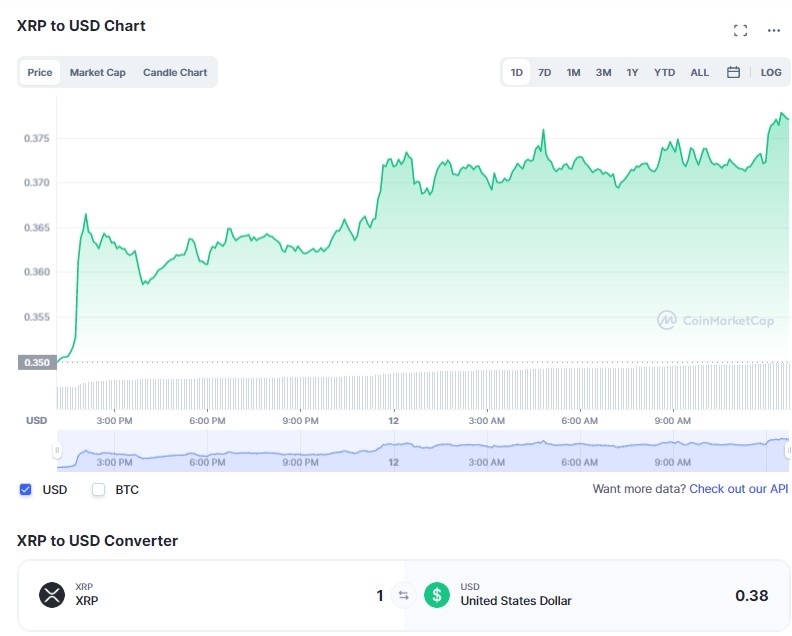This screenshot has height=636, width=792.
Task: Grab the left range slider handle
Action: pos(57,450)
